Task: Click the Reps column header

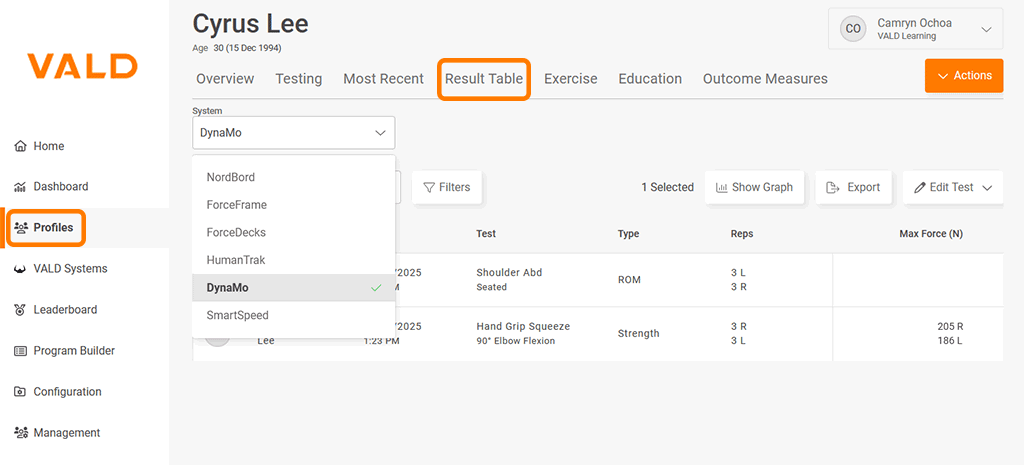Action: click(742, 234)
